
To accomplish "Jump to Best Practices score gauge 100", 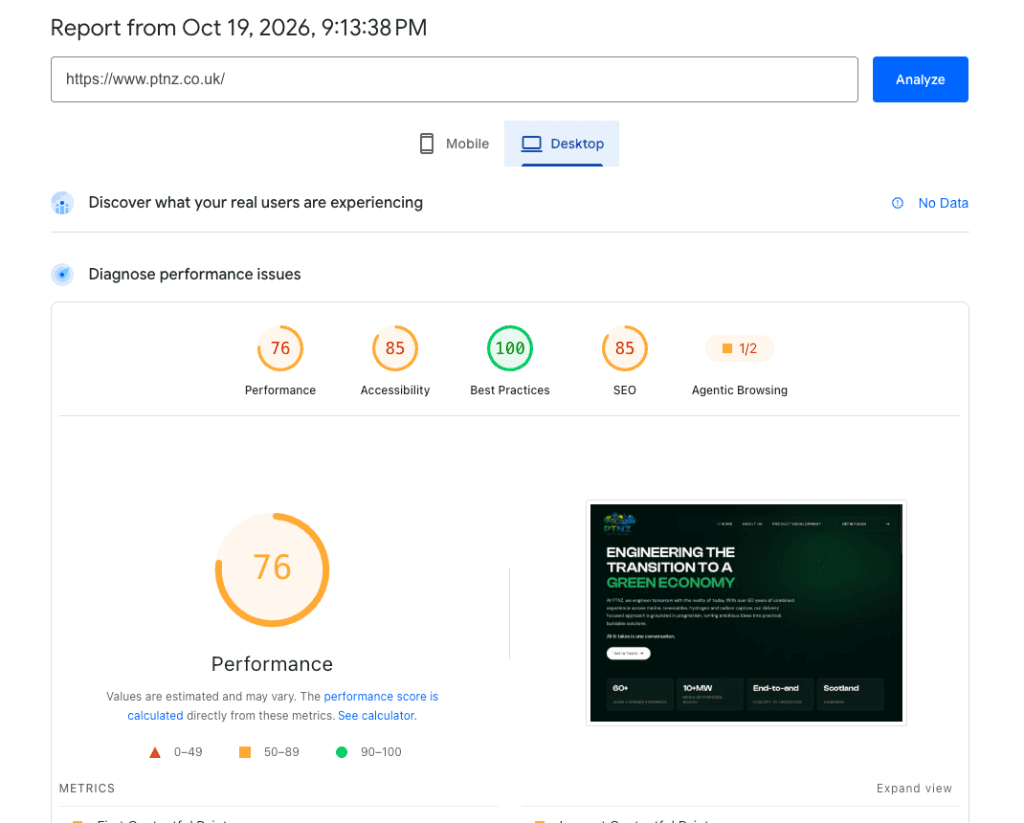I will point(509,348).
